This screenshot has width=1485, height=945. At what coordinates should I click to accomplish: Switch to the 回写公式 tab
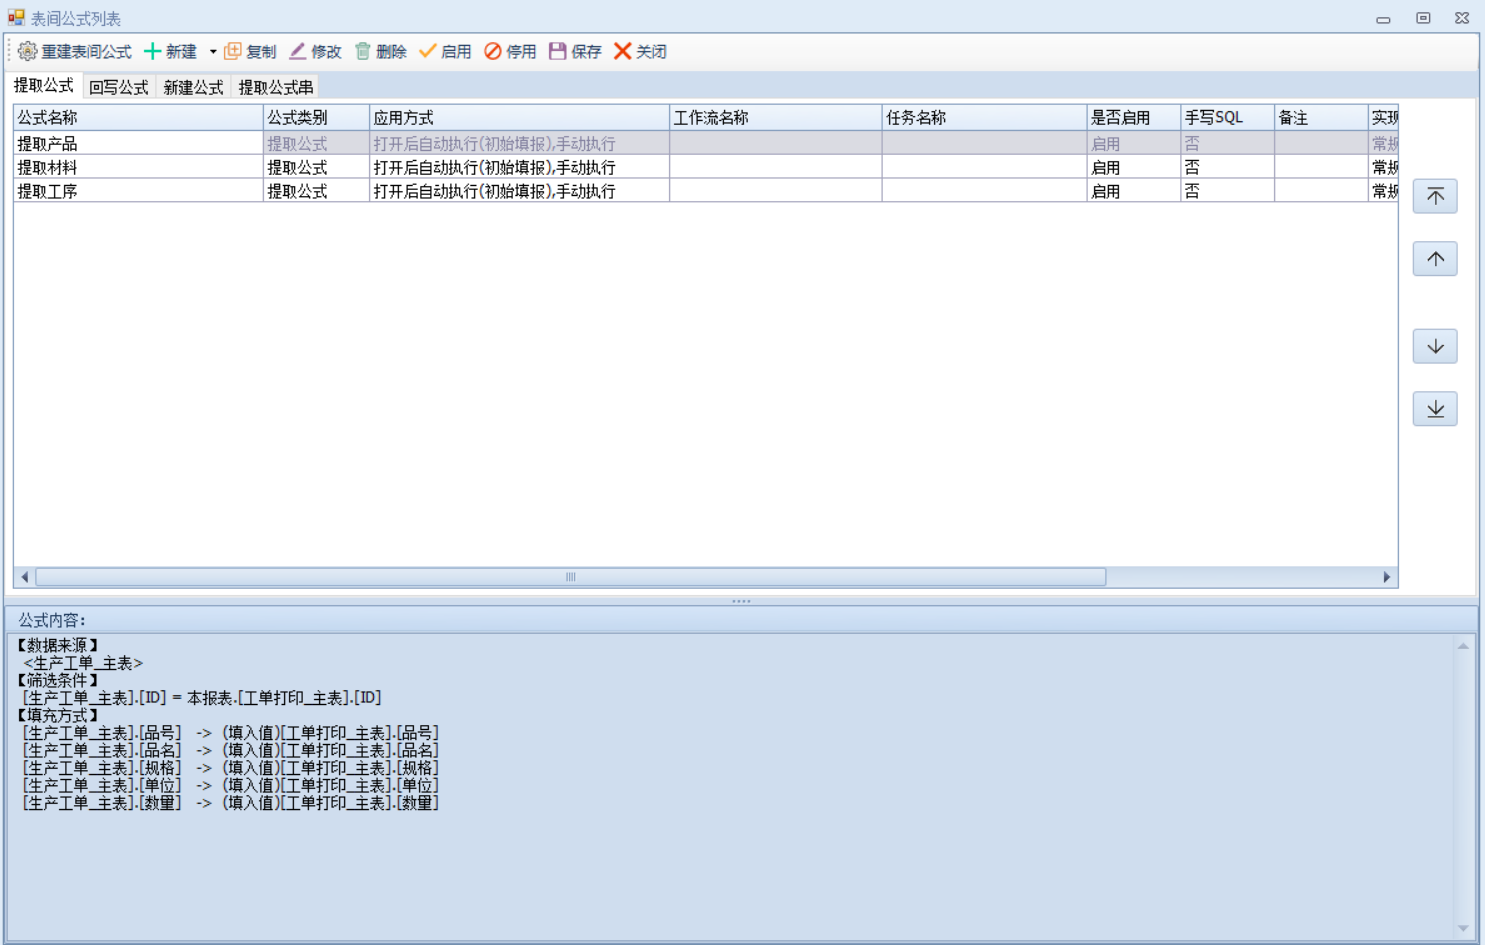[x=118, y=87]
